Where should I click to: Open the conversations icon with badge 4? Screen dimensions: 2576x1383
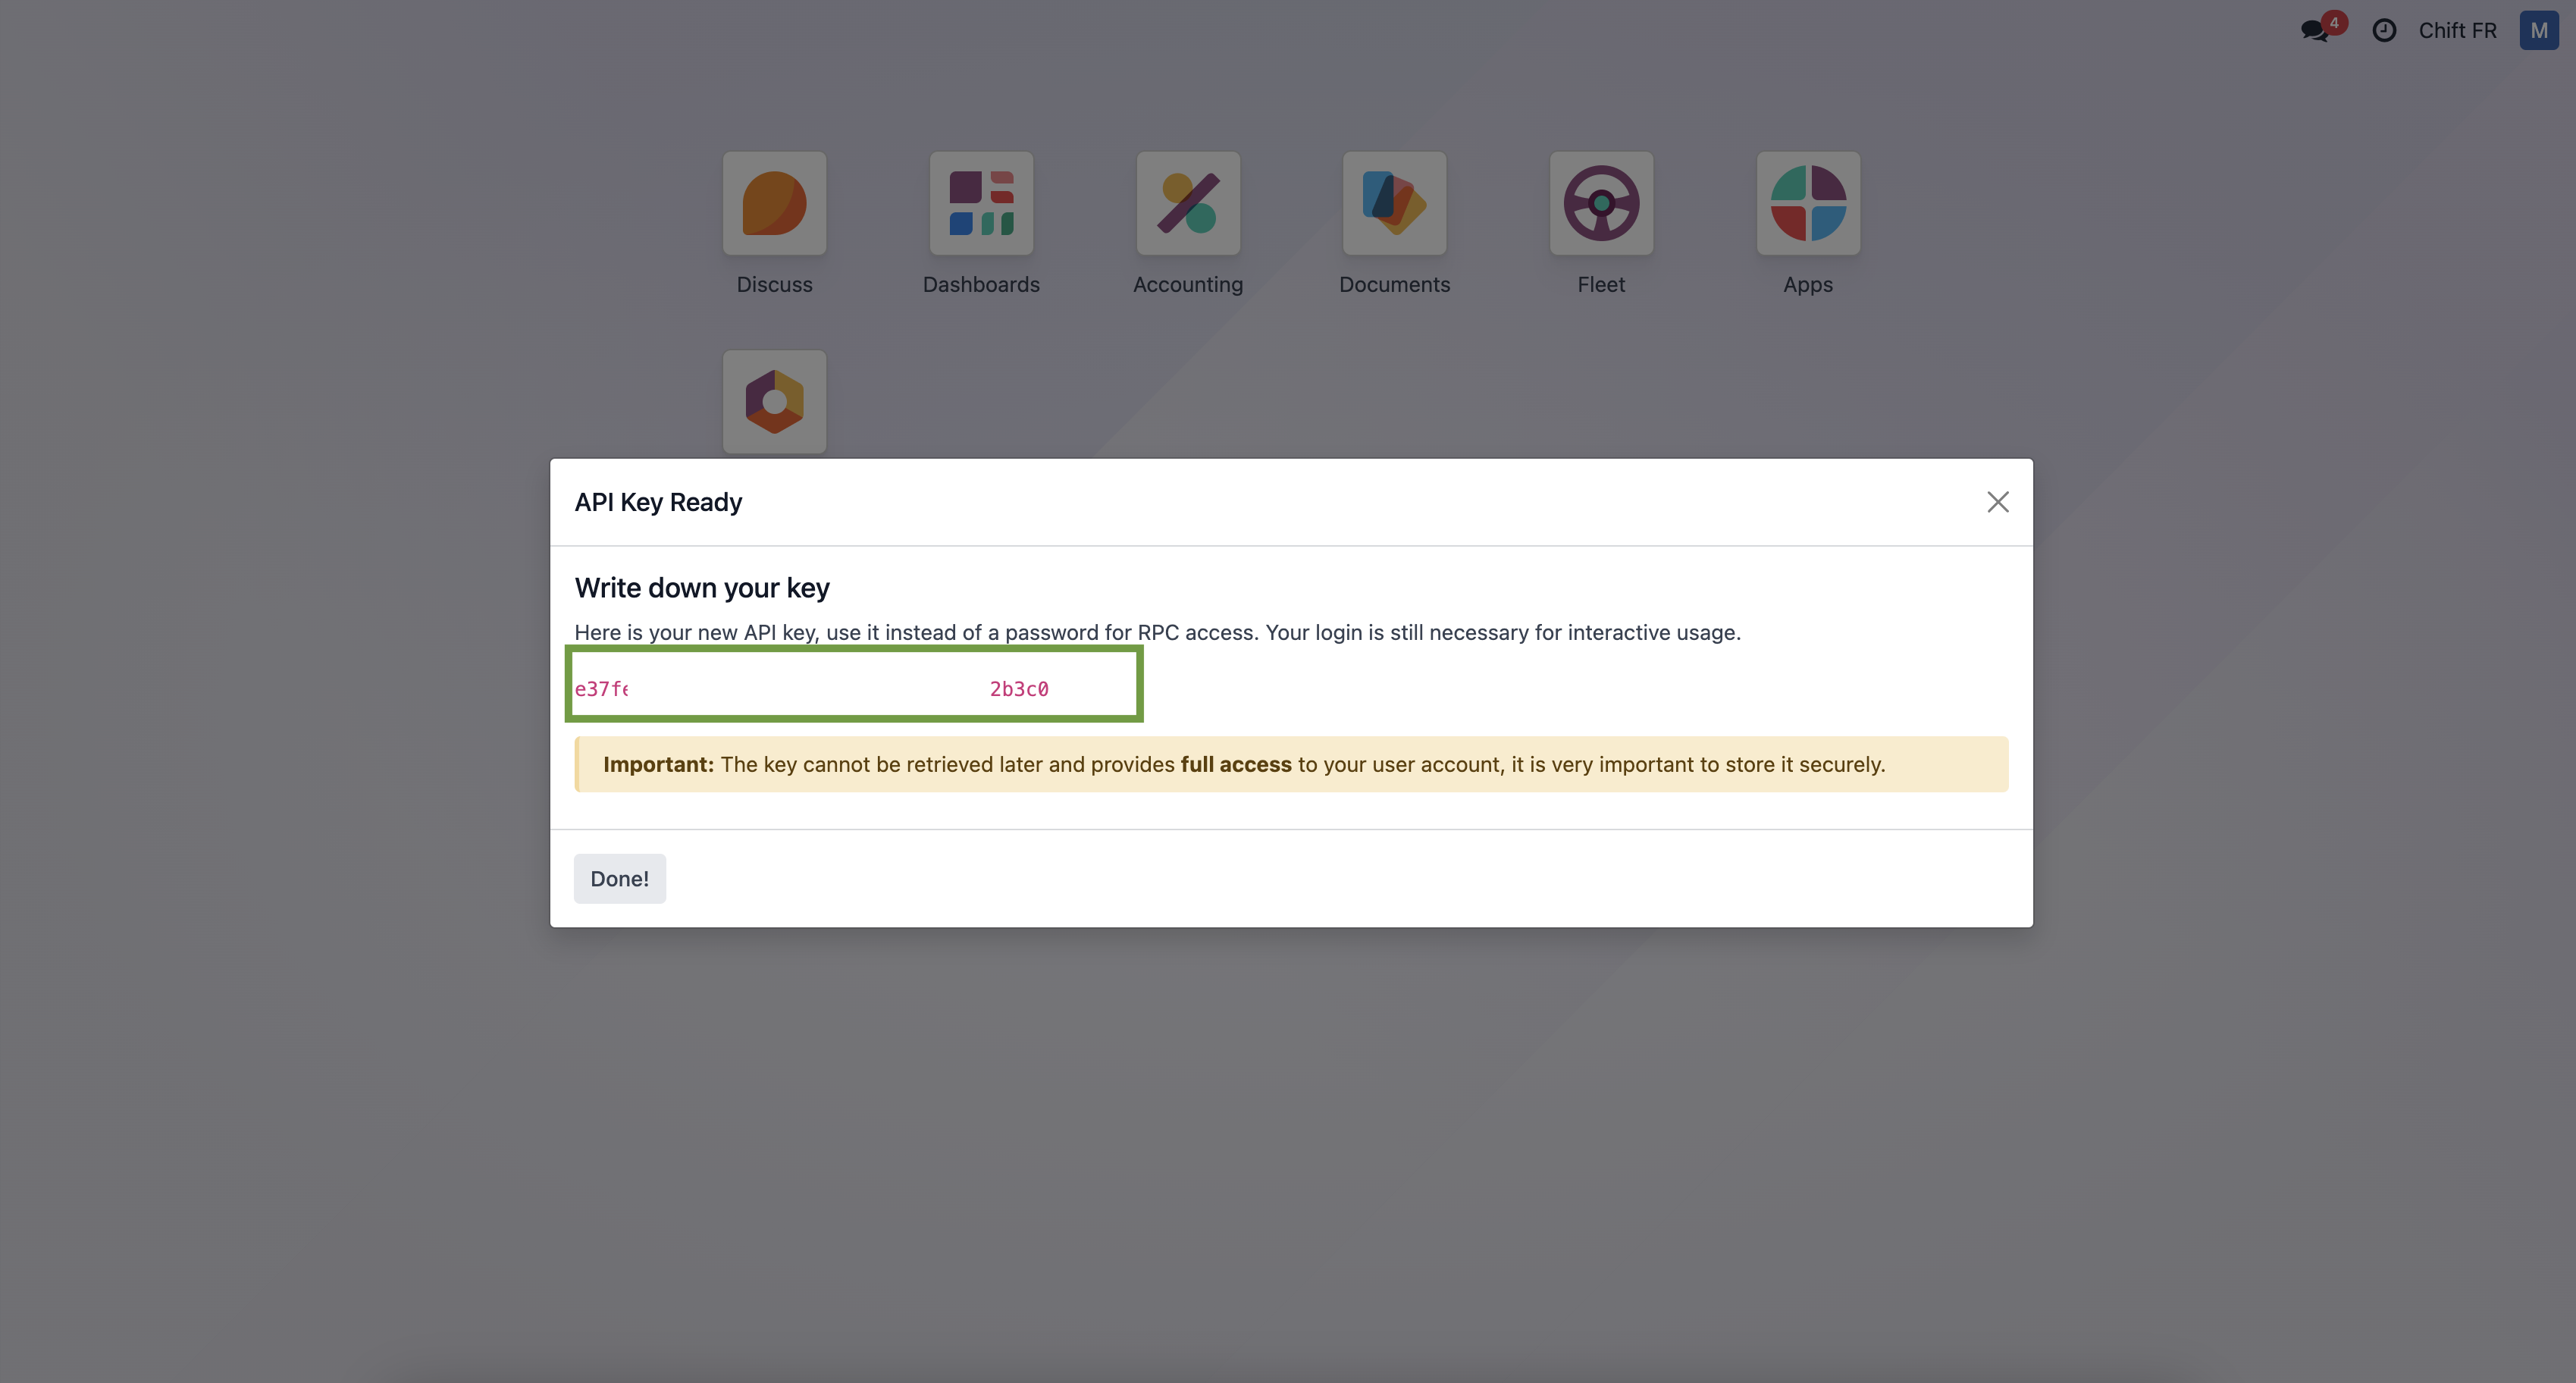click(x=2315, y=30)
